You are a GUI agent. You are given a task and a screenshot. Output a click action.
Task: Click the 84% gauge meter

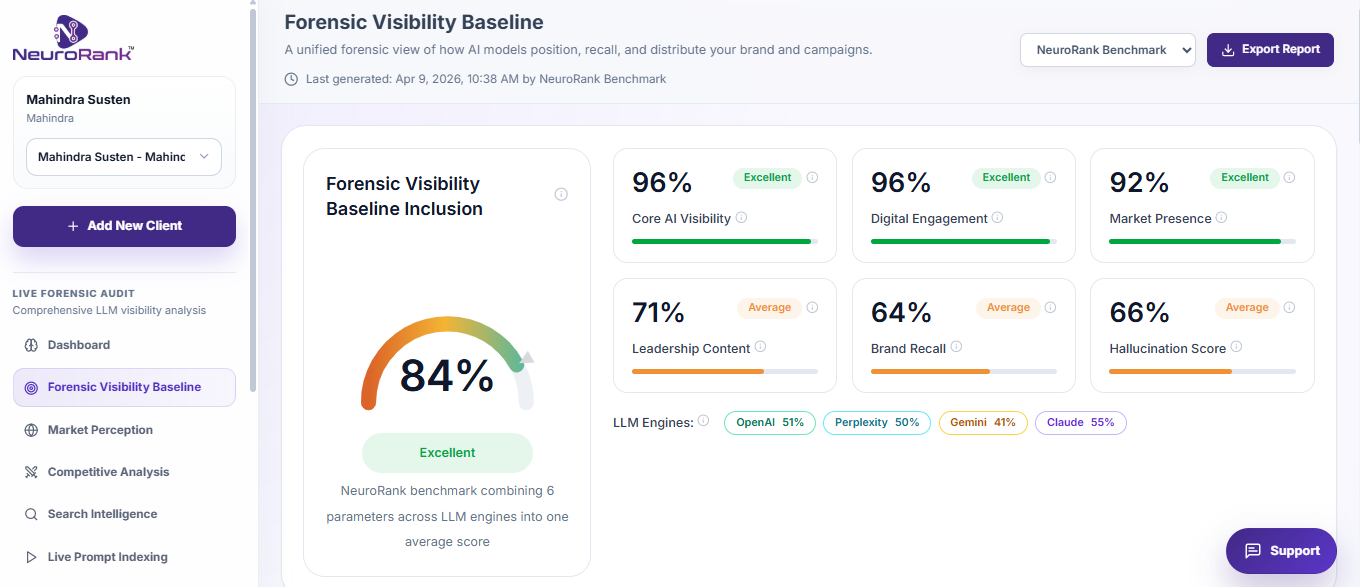(x=447, y=364)
